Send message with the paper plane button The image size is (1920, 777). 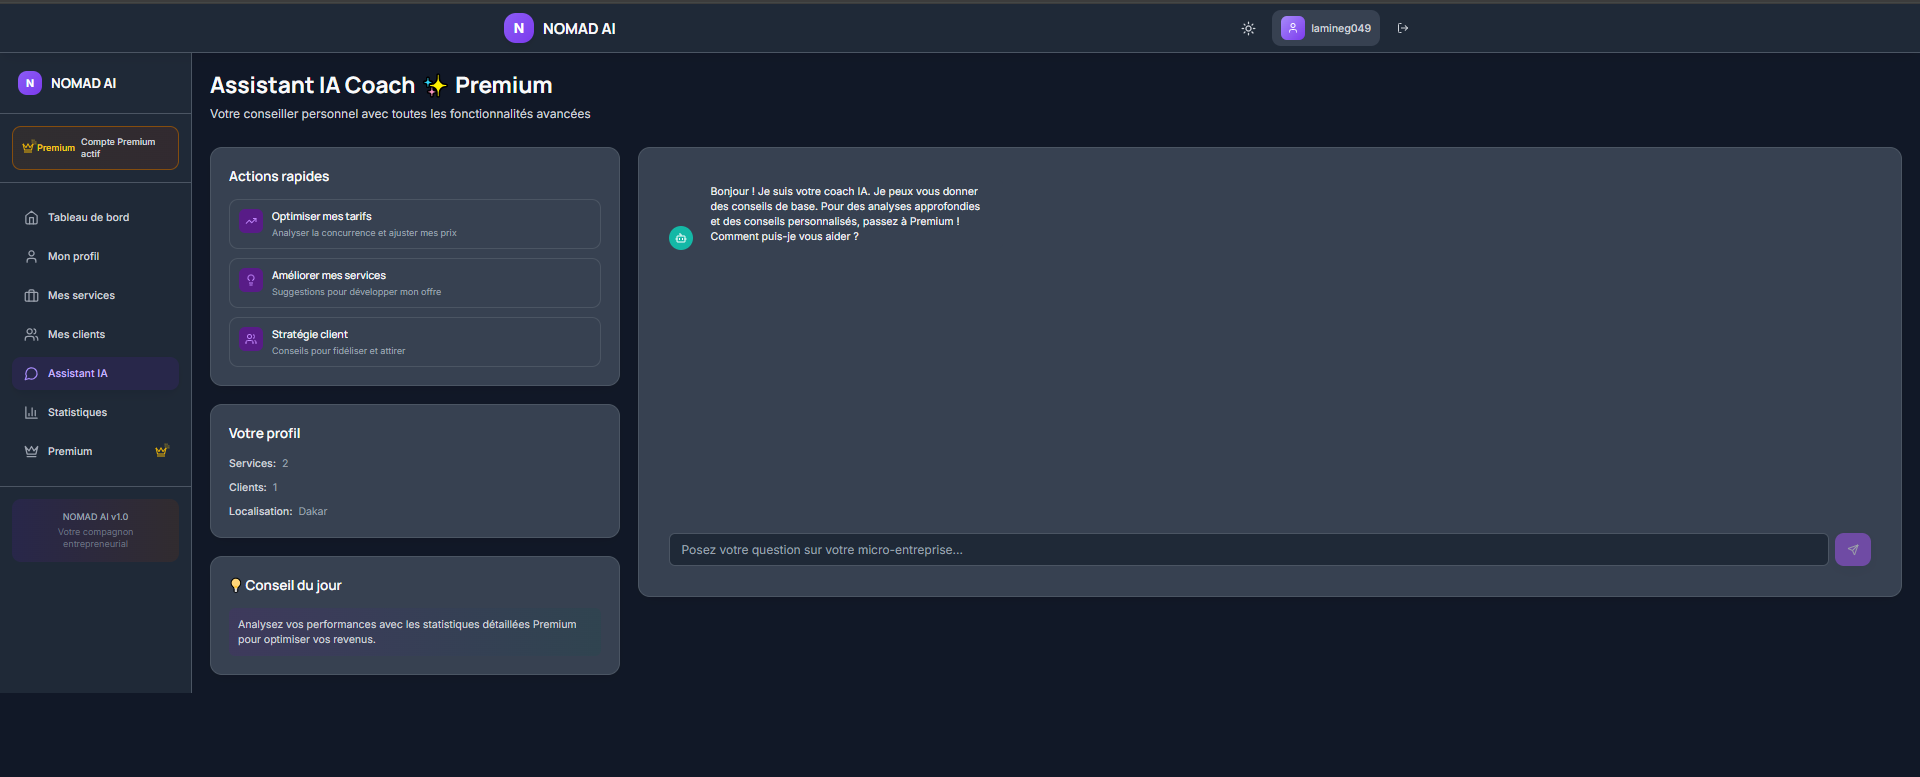1852,549
